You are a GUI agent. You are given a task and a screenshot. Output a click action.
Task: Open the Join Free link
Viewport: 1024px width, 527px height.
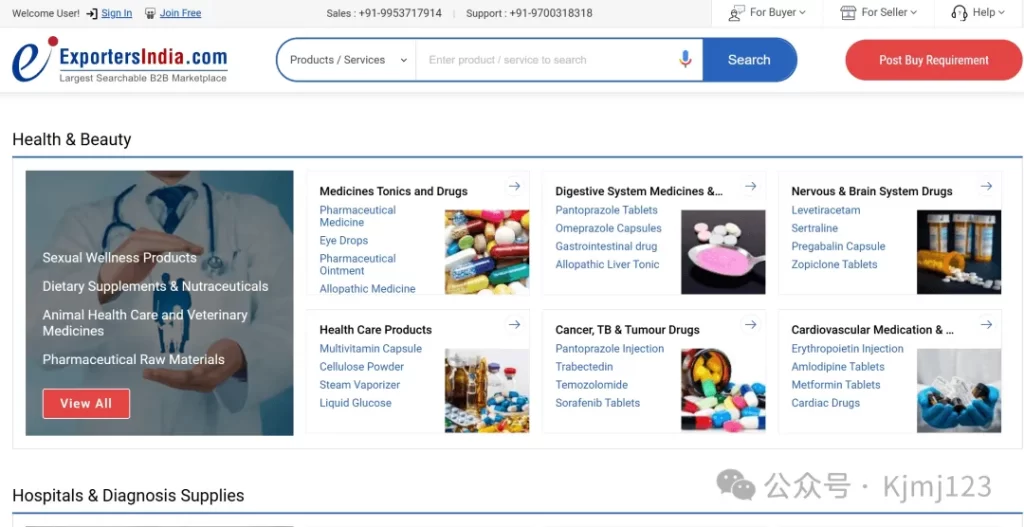(x=180, y=13)
